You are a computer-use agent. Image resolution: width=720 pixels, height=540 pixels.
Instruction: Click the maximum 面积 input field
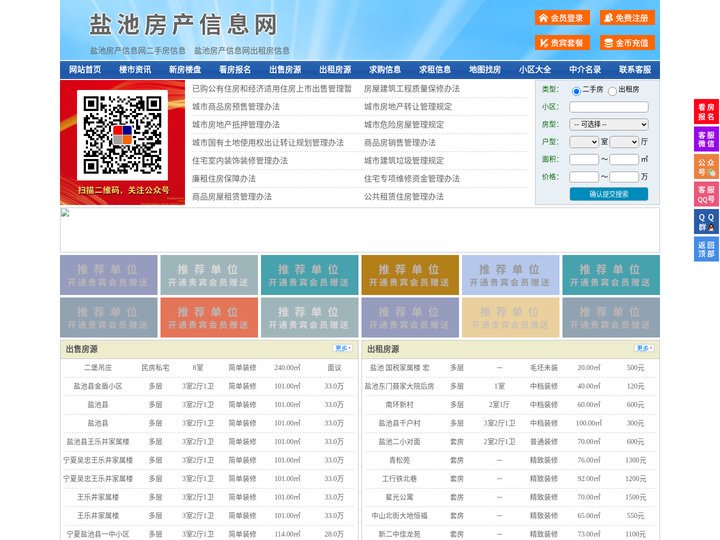(624, 159)
